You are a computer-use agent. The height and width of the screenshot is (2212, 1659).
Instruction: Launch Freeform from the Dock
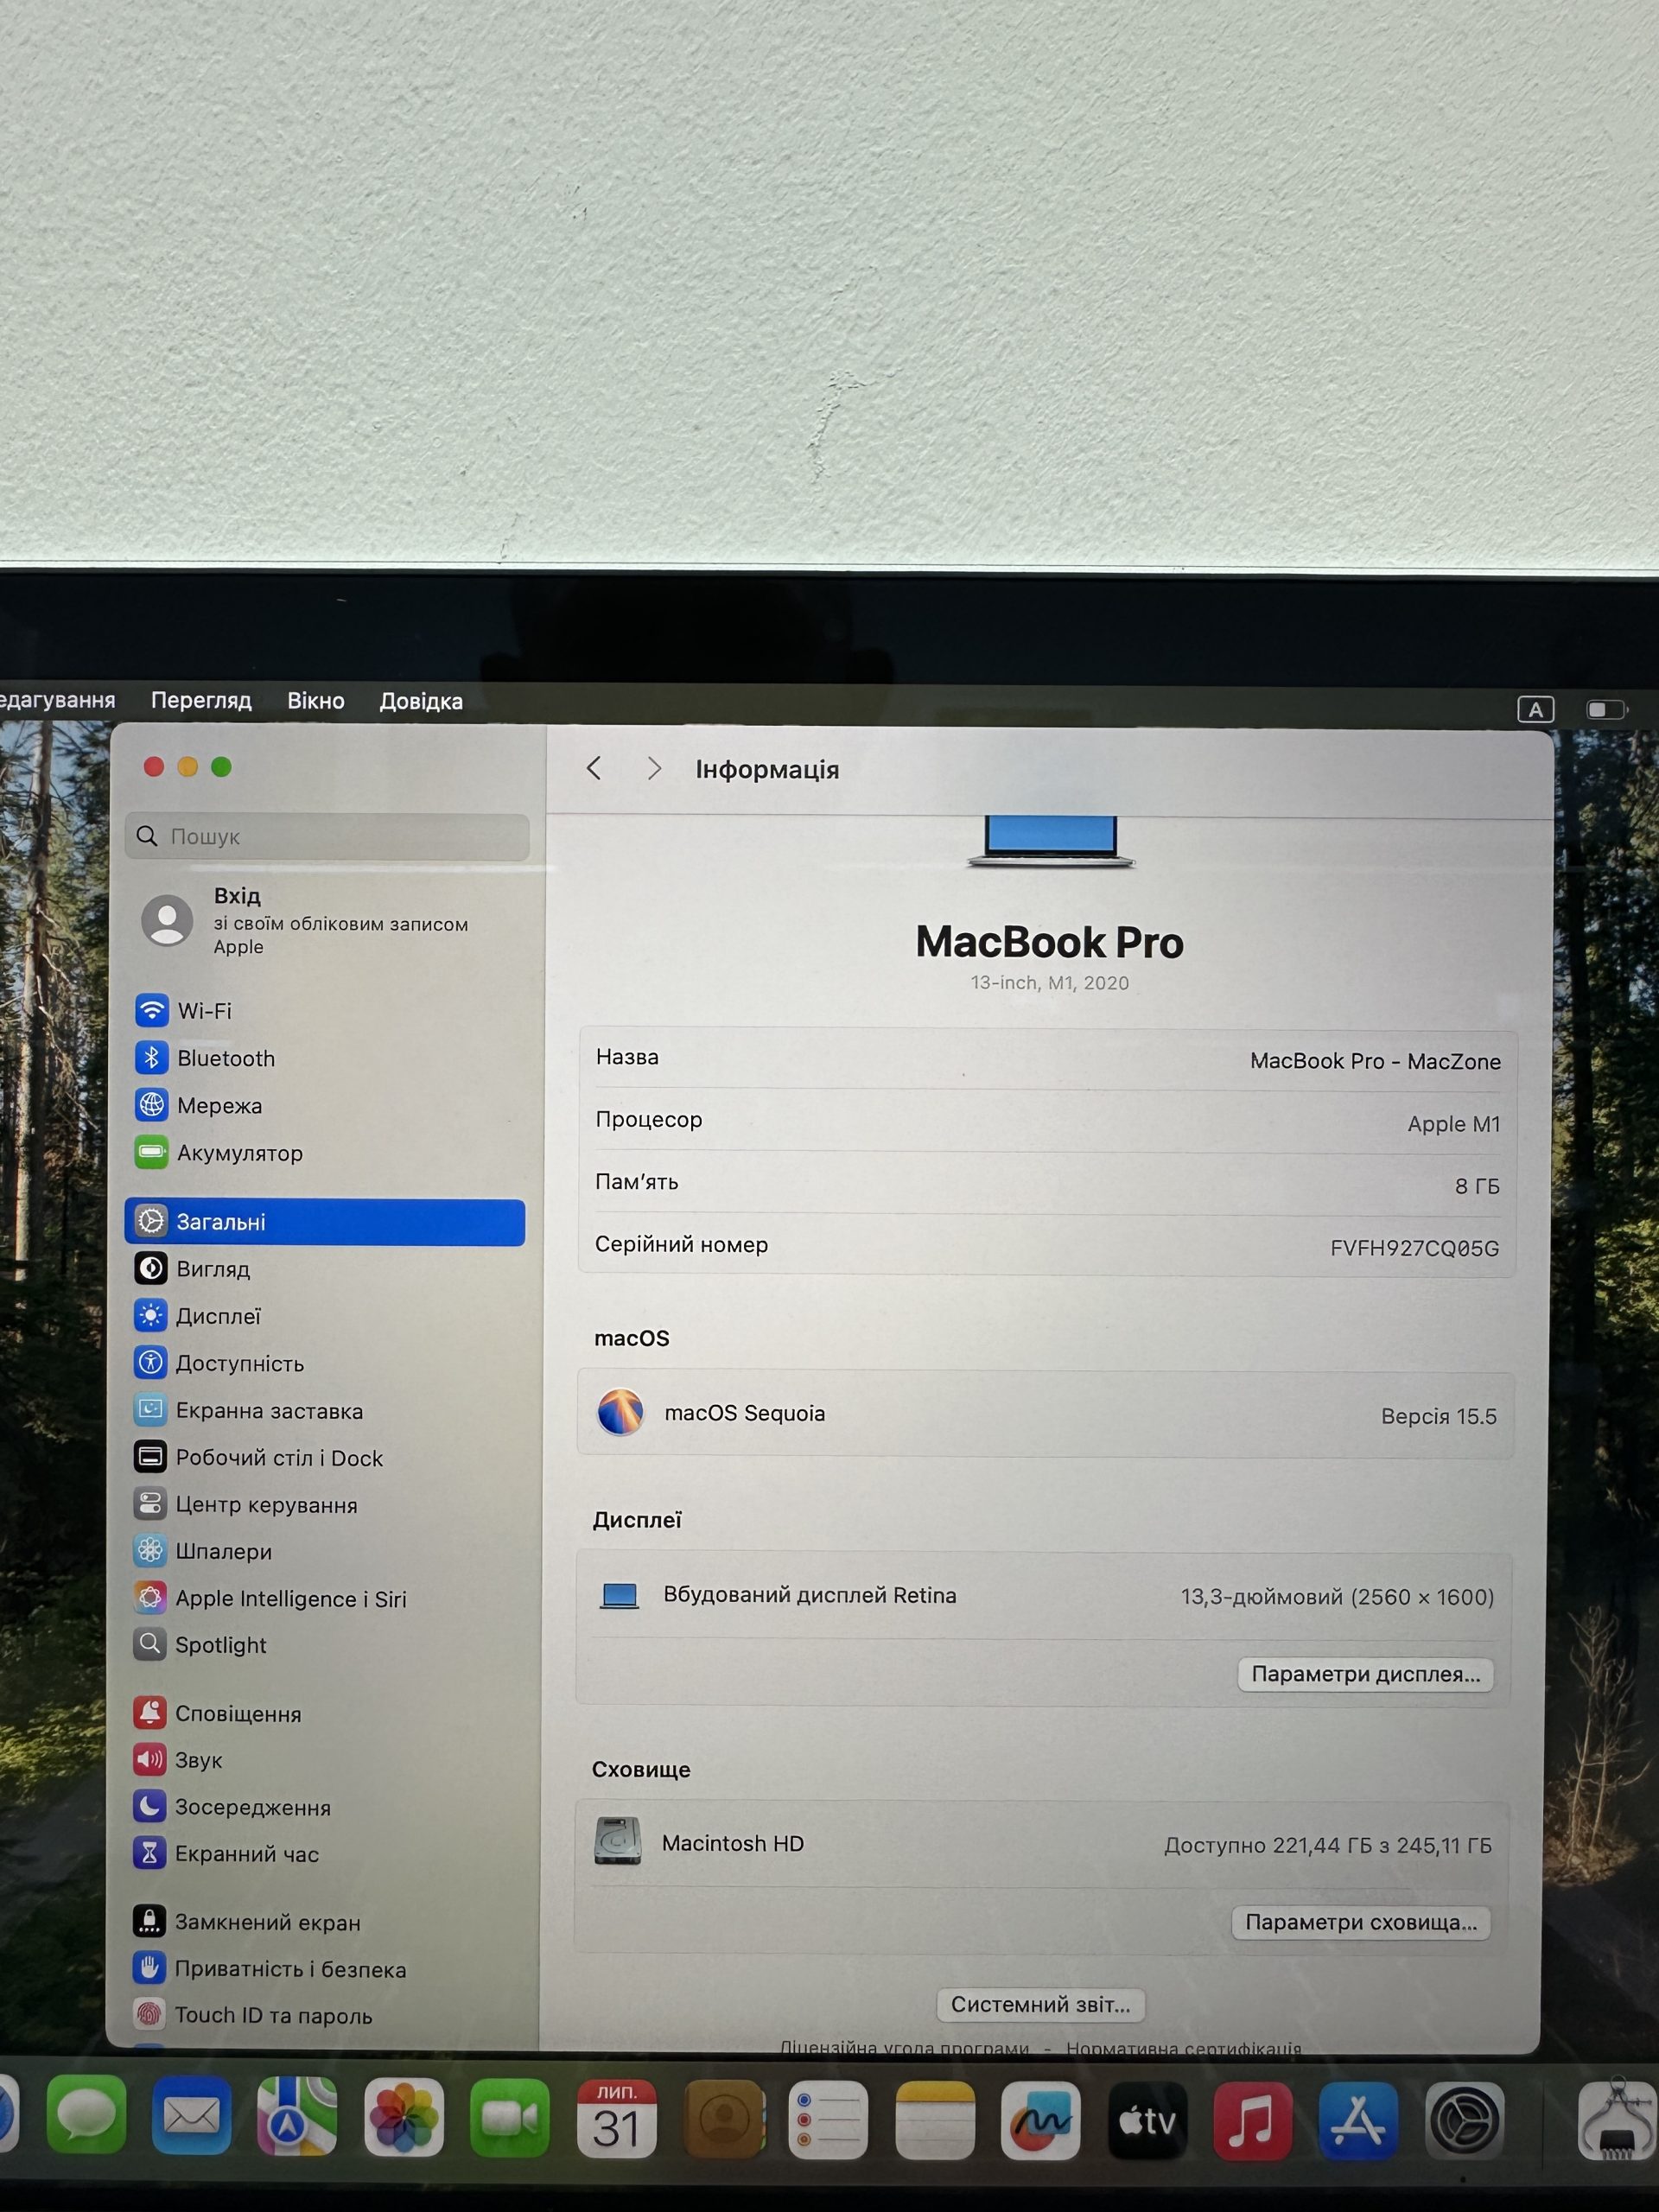[1041, 2121]
